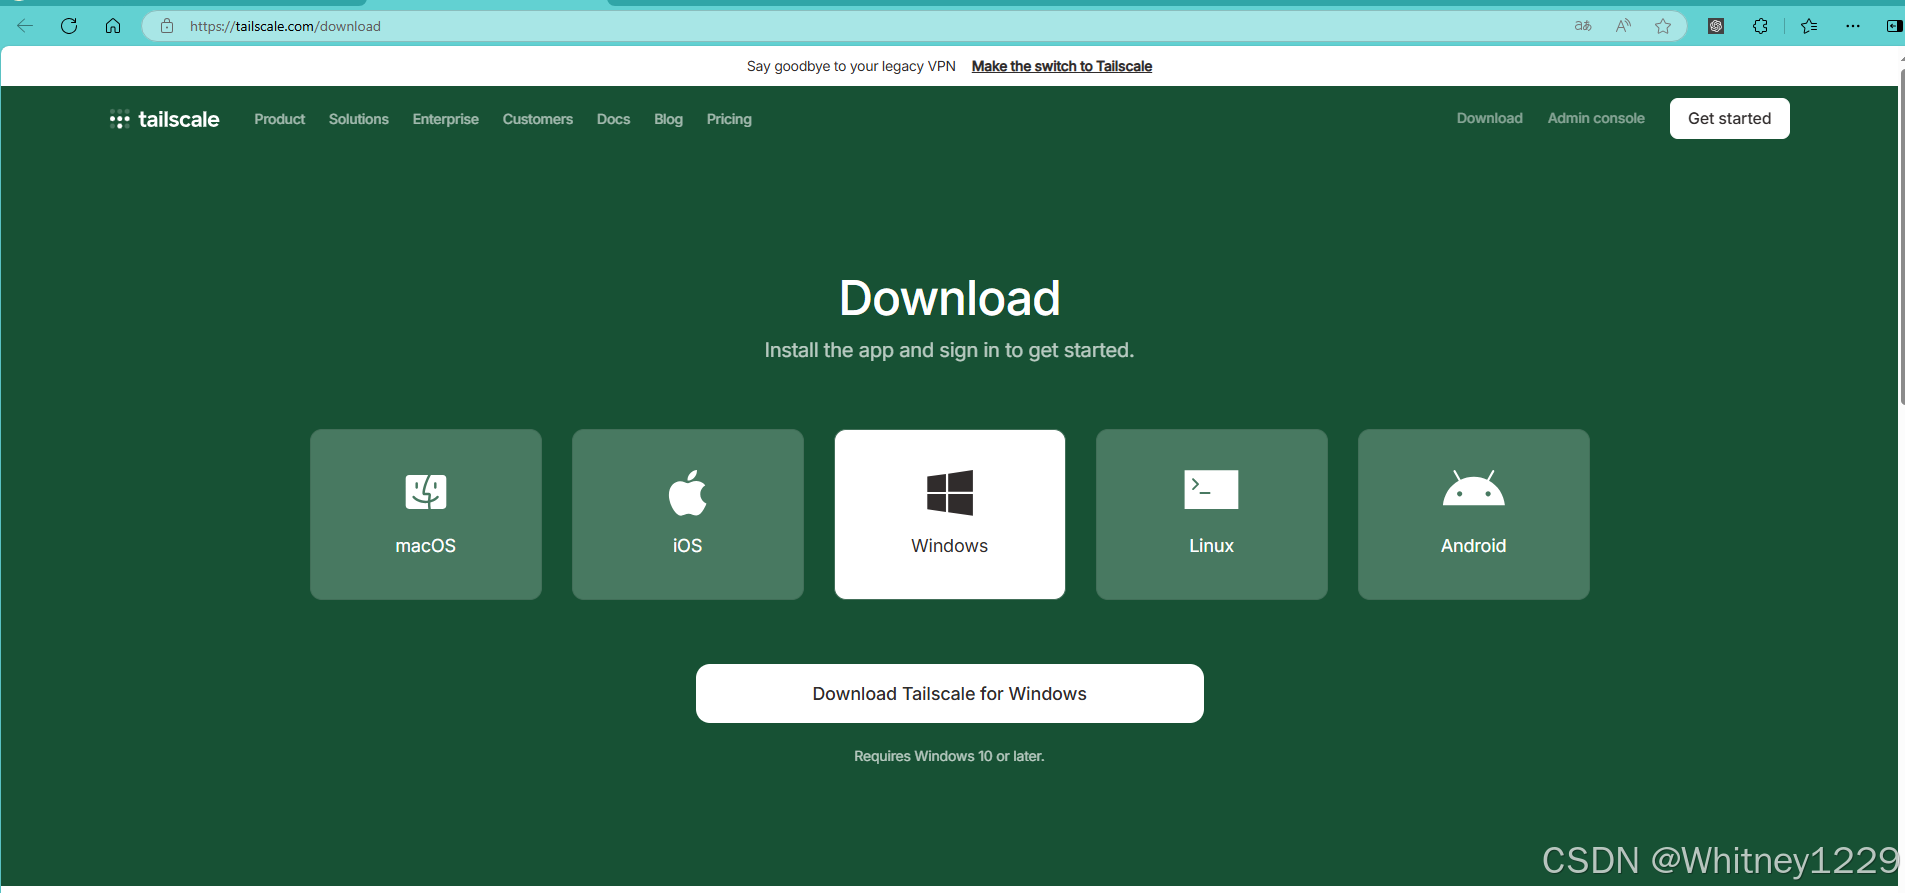Select the Windows platform card
1905x893 pixels.
(950, 514)
